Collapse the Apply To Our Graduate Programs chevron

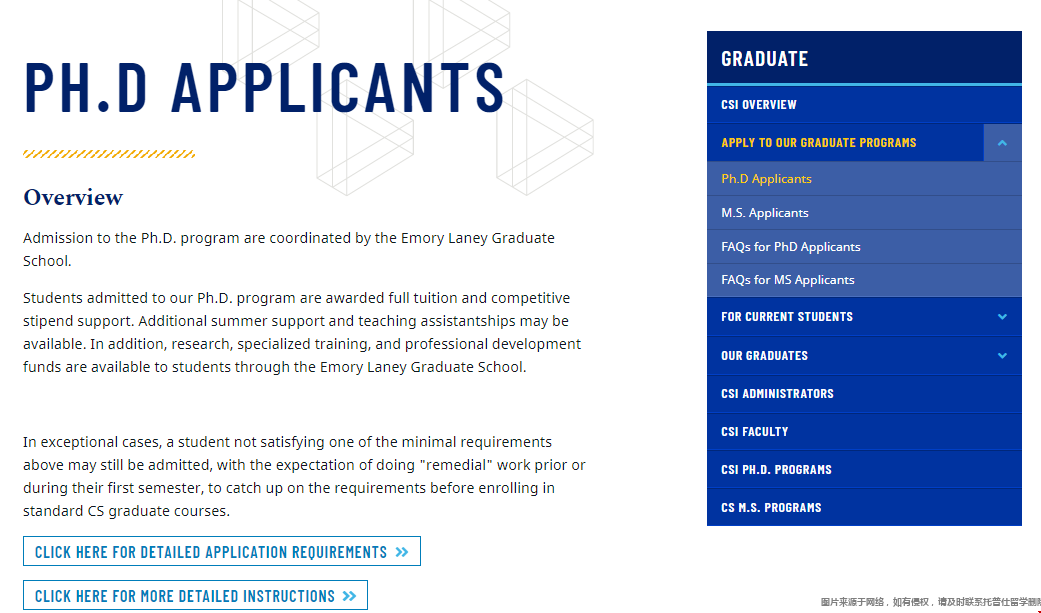click(x=1002, y=143)
